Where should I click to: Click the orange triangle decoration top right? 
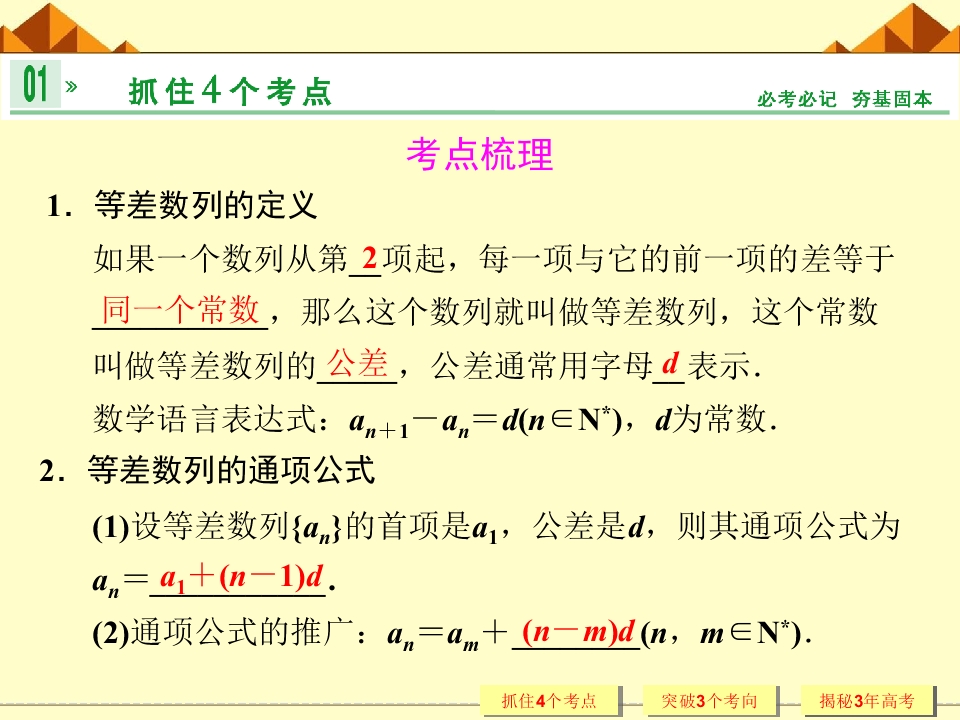(892, 28)
